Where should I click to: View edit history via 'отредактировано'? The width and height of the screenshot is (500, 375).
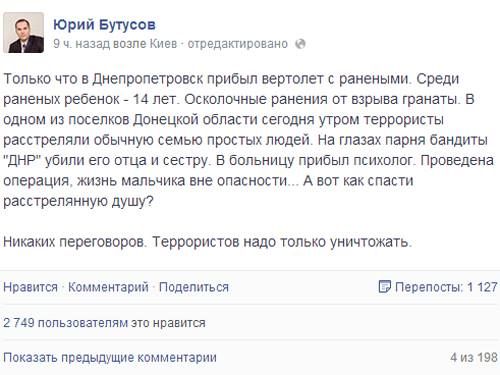click(237, 44)
